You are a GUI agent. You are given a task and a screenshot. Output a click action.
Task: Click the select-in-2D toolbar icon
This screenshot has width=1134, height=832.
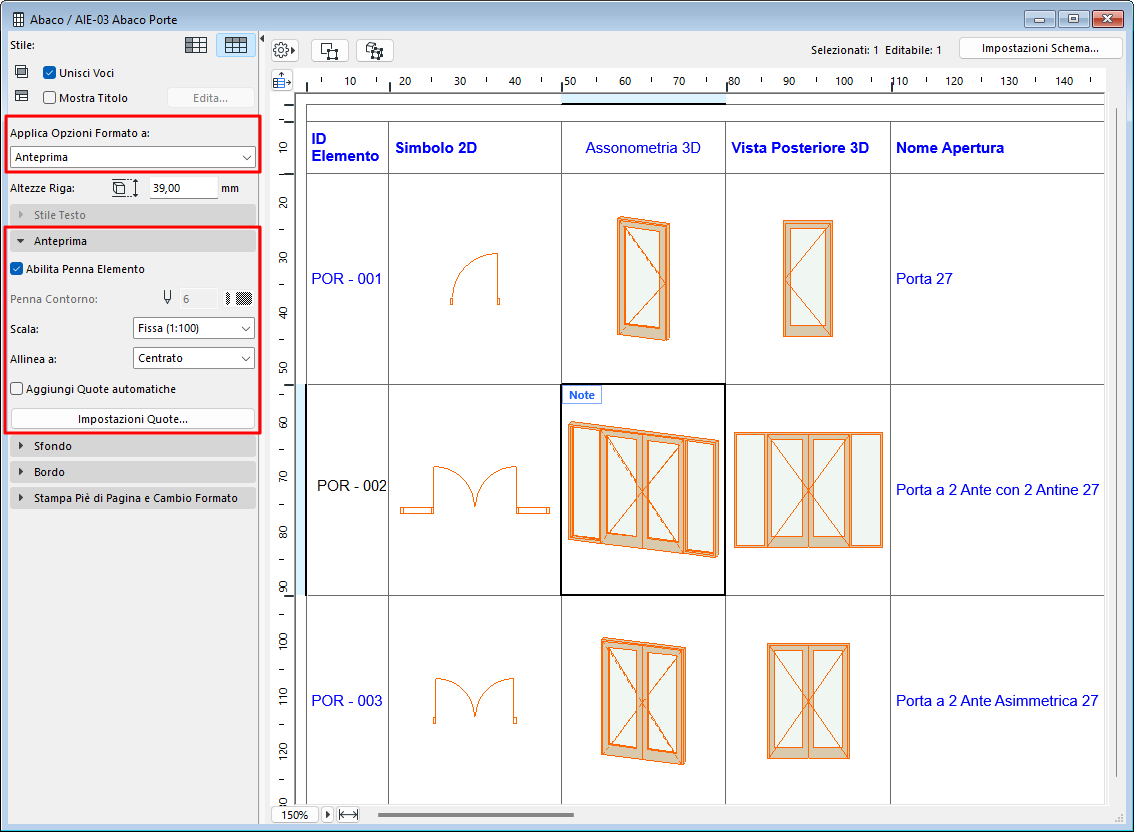(330, 50)
